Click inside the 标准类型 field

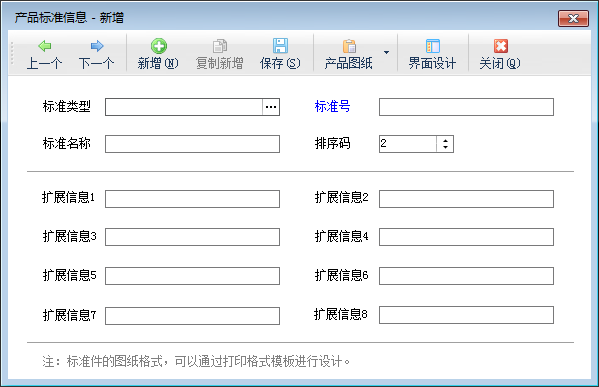[184, 107]
